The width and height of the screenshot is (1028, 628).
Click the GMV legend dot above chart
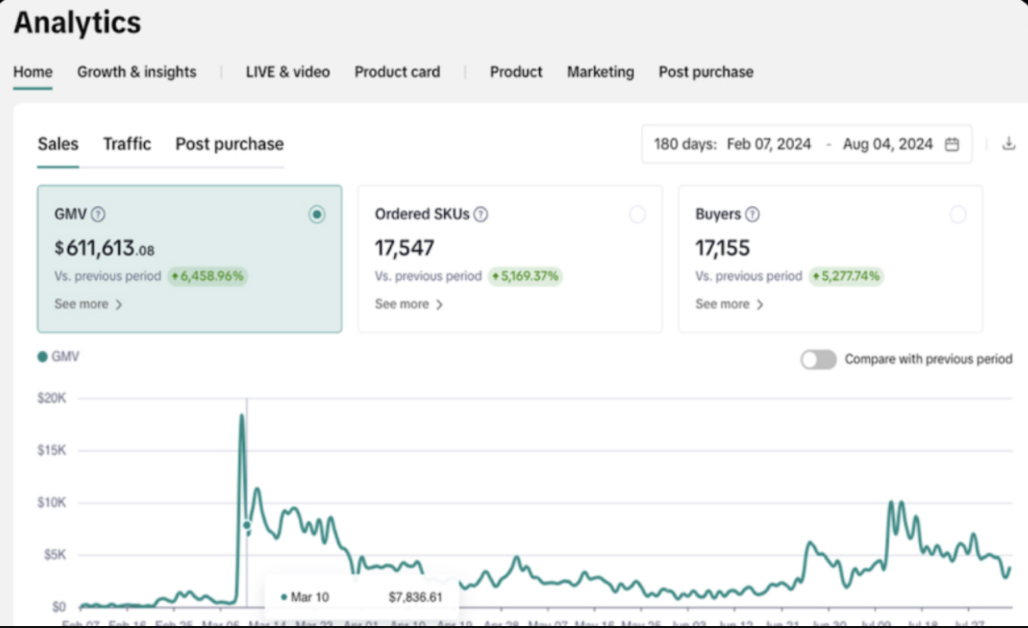point(42,356)
